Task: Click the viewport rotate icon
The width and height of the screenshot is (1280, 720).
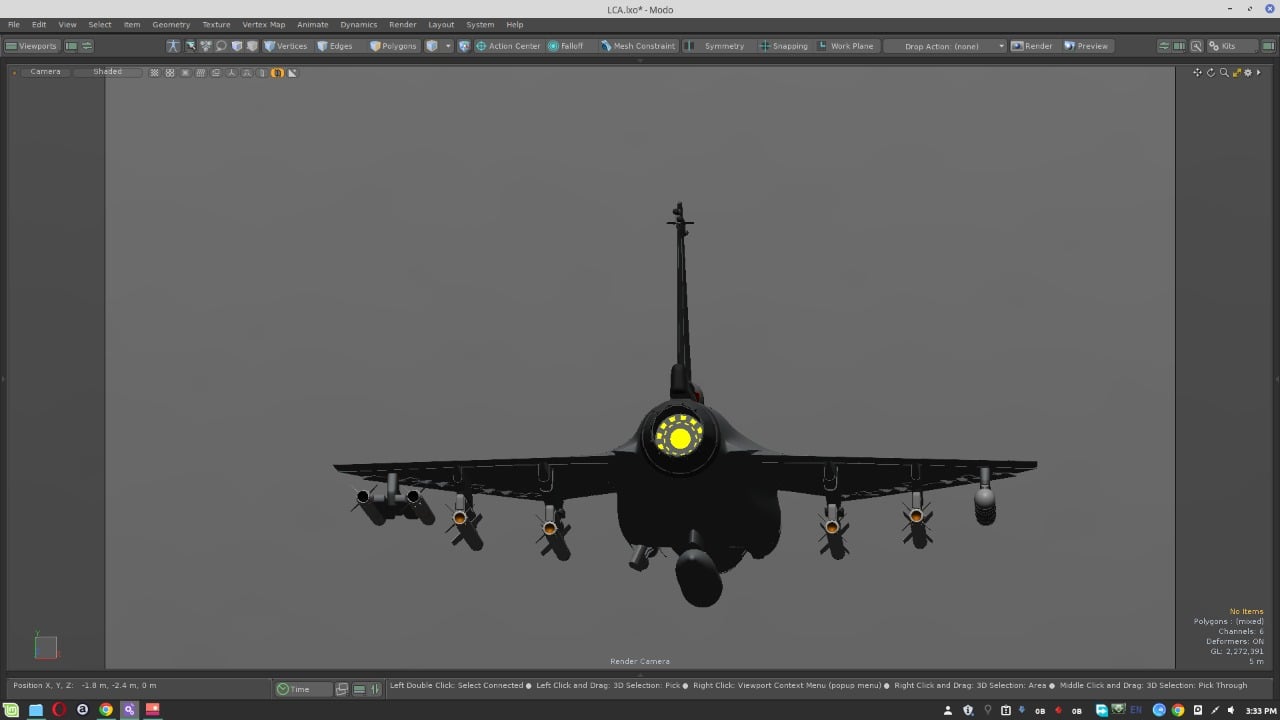Action: 1210,72
